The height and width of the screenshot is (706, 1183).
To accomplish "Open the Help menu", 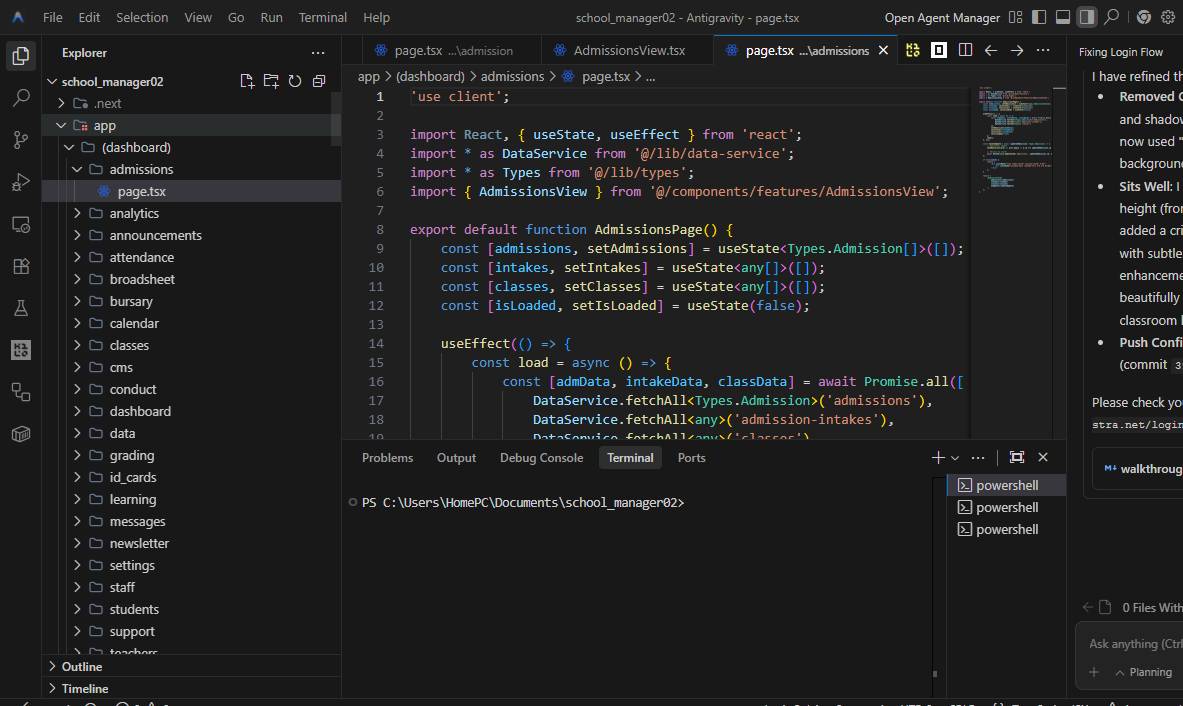I will tap(376, 17).
